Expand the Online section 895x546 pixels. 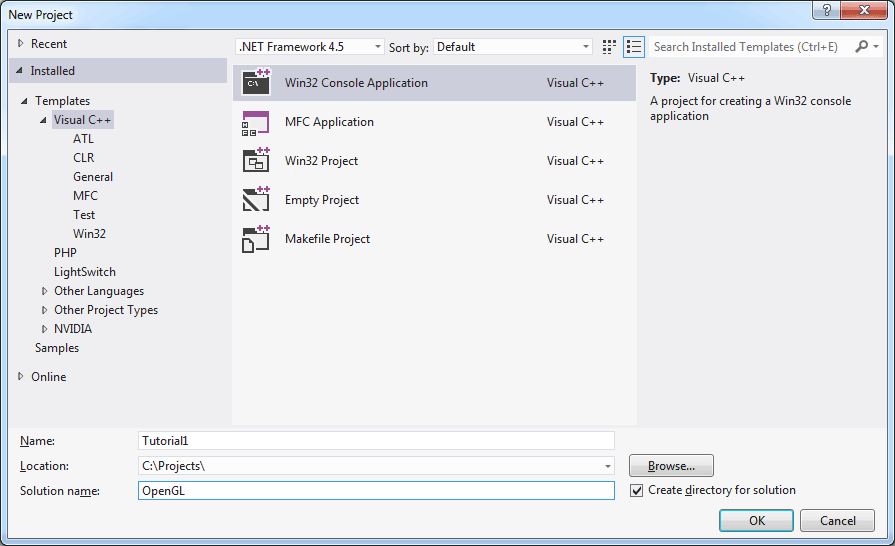tap(21, 377)
